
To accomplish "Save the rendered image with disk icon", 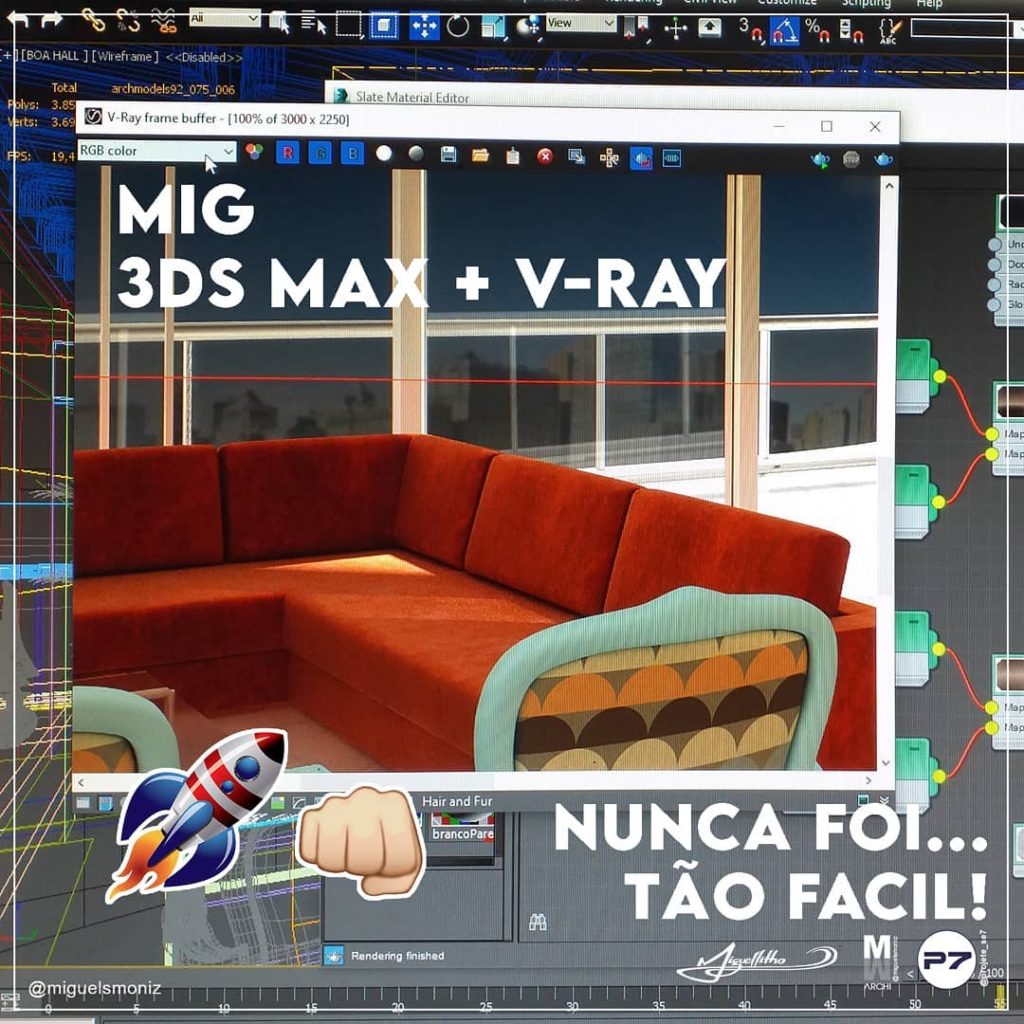I will [448, 154].
